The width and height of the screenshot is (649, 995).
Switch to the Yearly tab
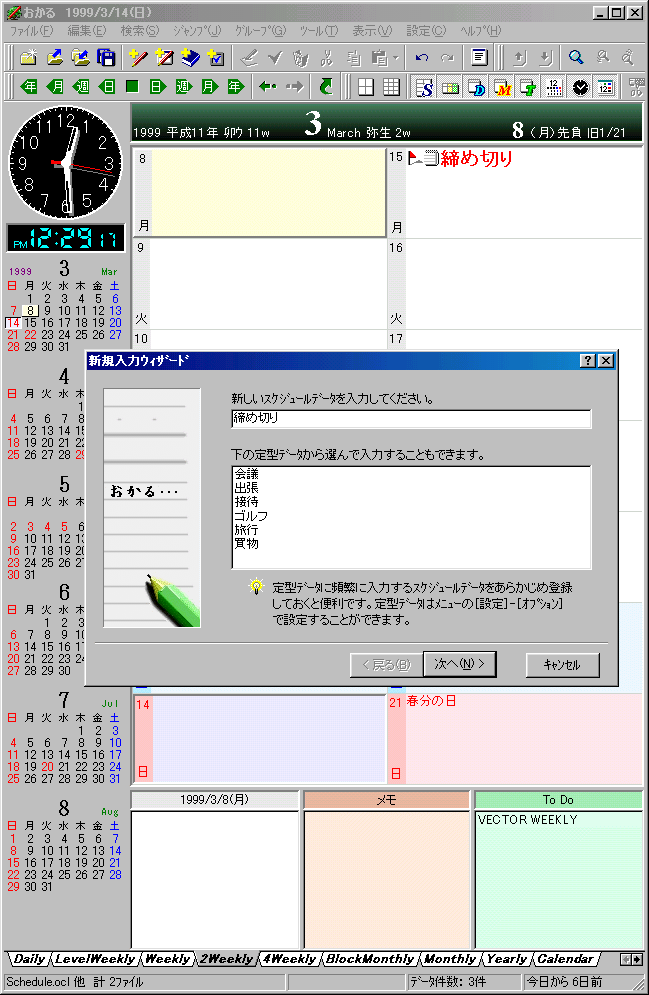506,959
